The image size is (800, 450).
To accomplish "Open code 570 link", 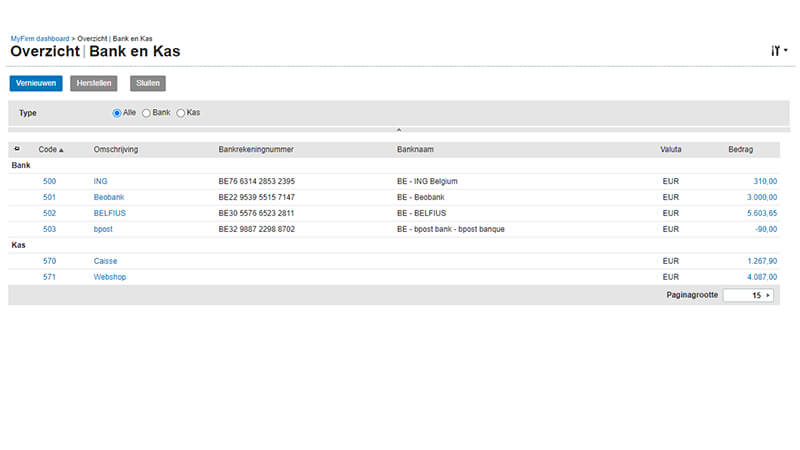I will pos(49,261).
